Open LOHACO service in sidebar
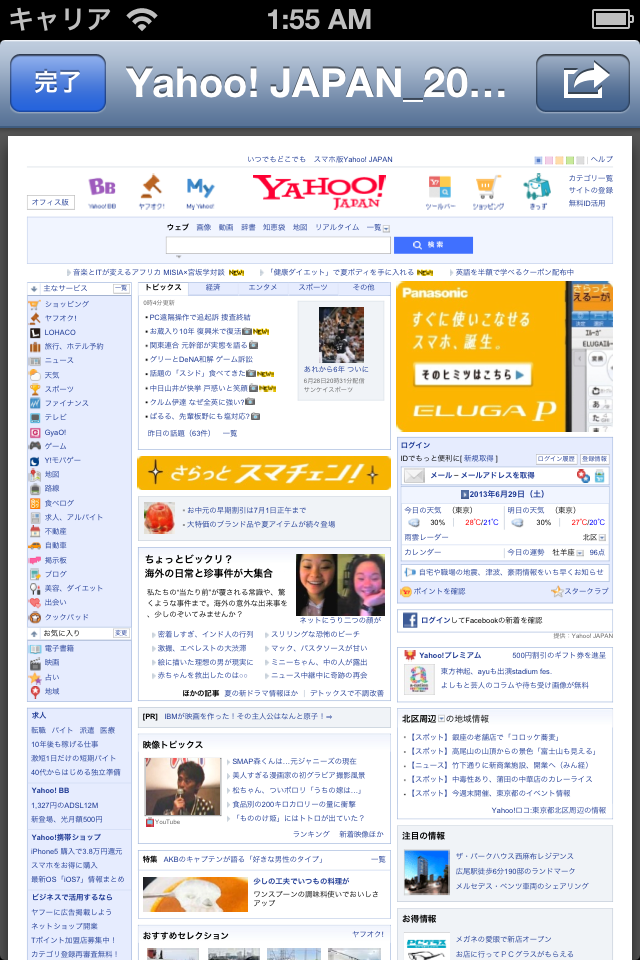Screen dimensions: 640x960 tap(60, 332)
